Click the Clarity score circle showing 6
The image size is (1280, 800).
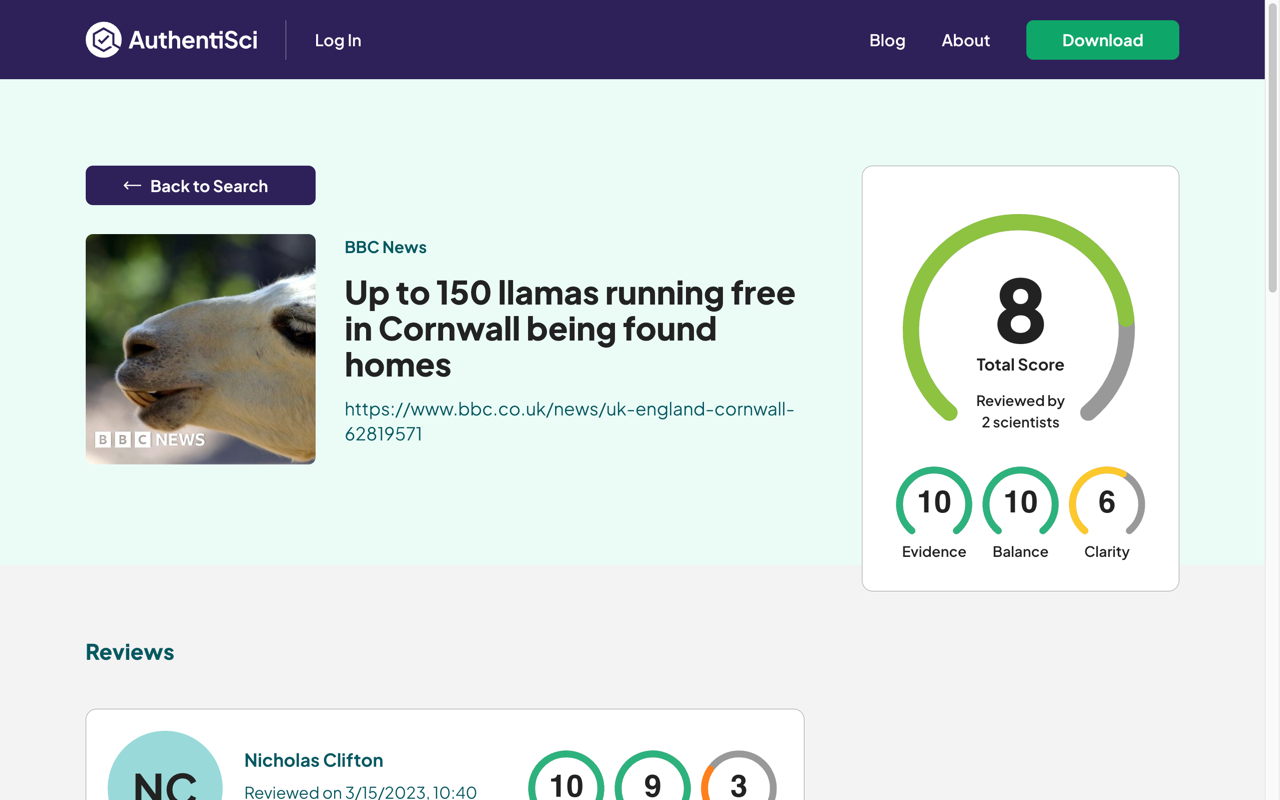pyautogui.click(x=1107, y=502)
